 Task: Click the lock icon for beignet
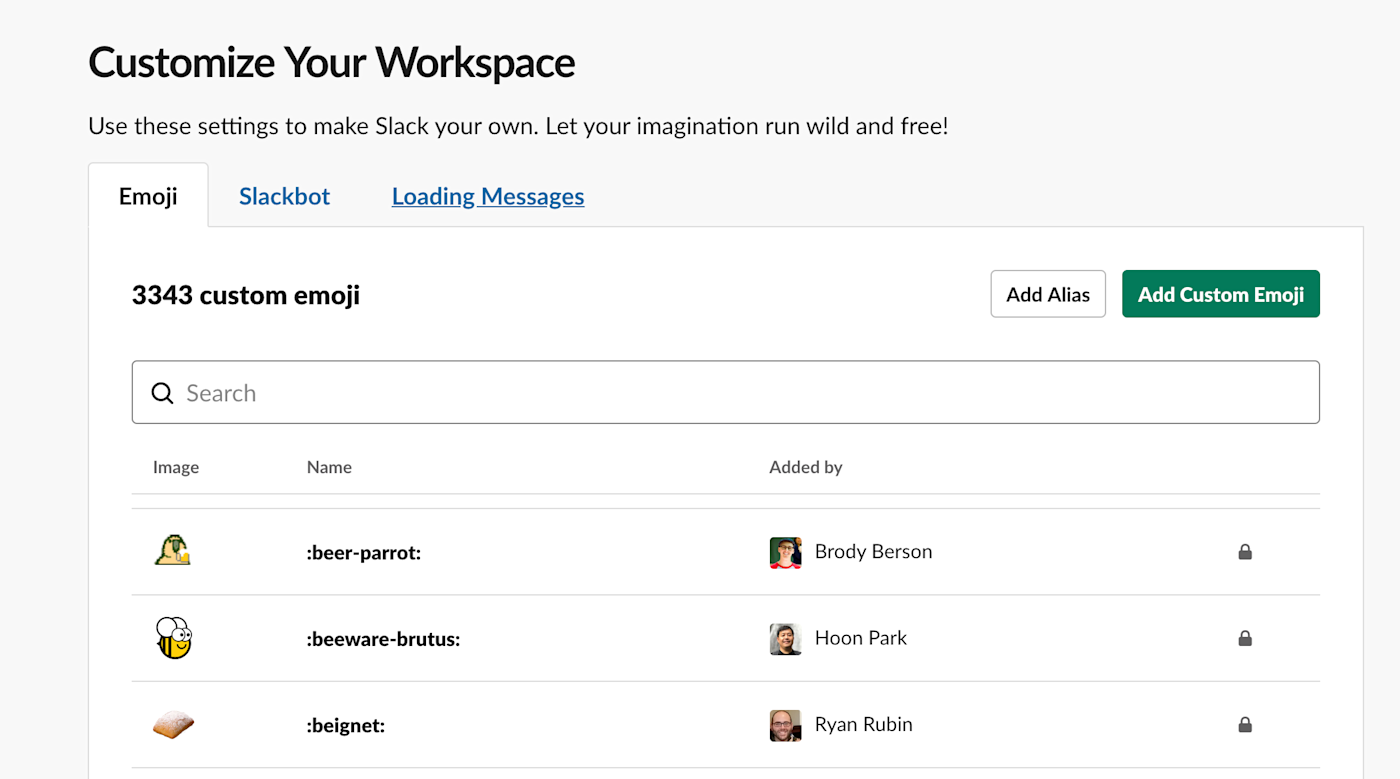coord(1245,725)
